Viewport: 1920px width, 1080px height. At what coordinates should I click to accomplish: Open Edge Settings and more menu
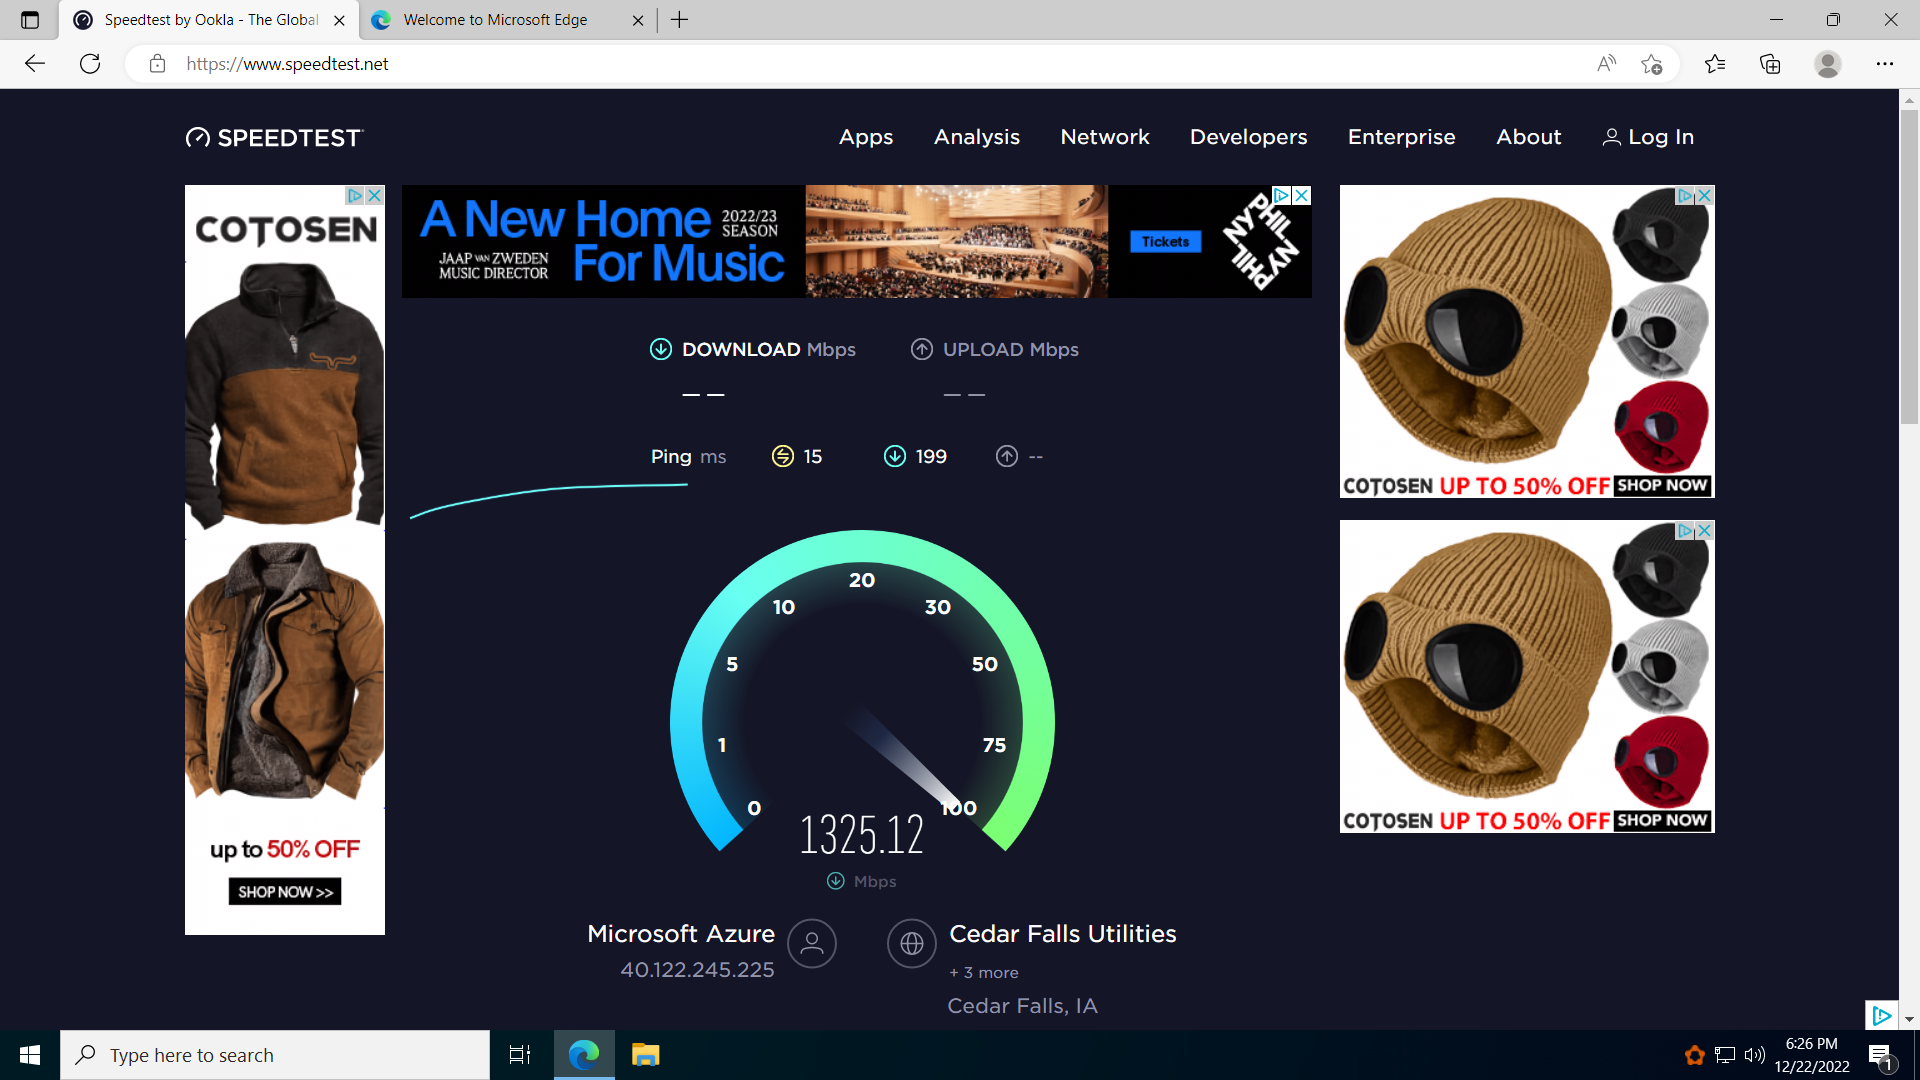pos(1885,64)
